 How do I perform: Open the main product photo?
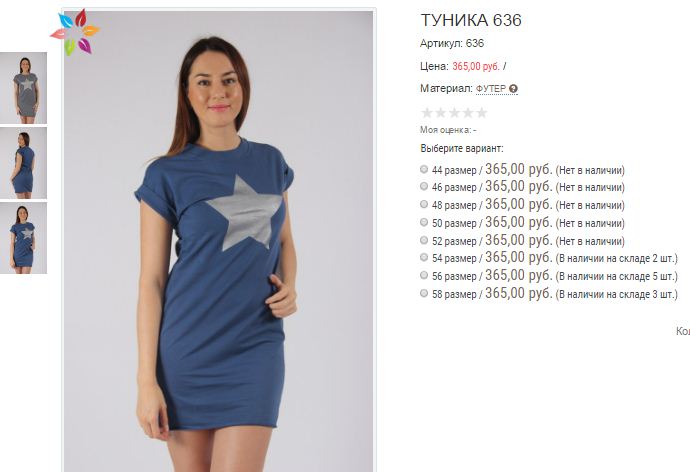[219, 241]
